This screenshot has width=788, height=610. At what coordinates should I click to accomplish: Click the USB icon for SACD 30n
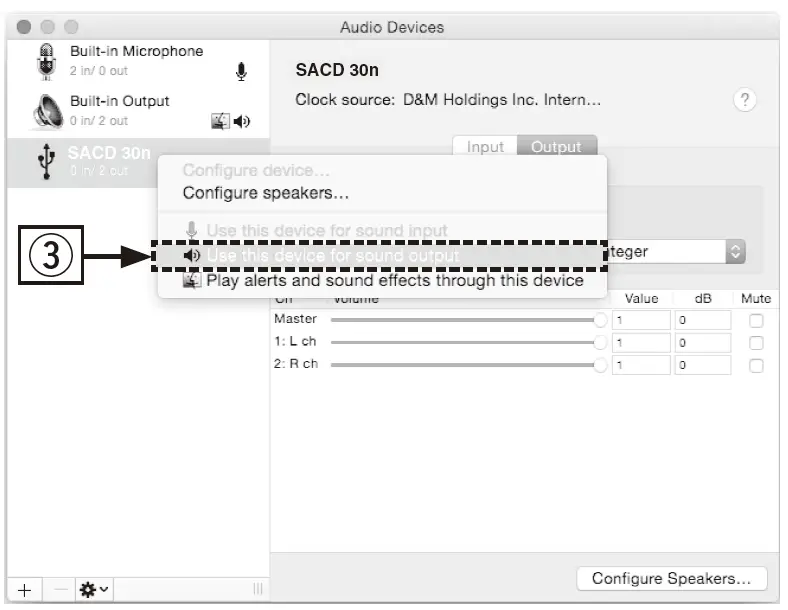point(46,161)
